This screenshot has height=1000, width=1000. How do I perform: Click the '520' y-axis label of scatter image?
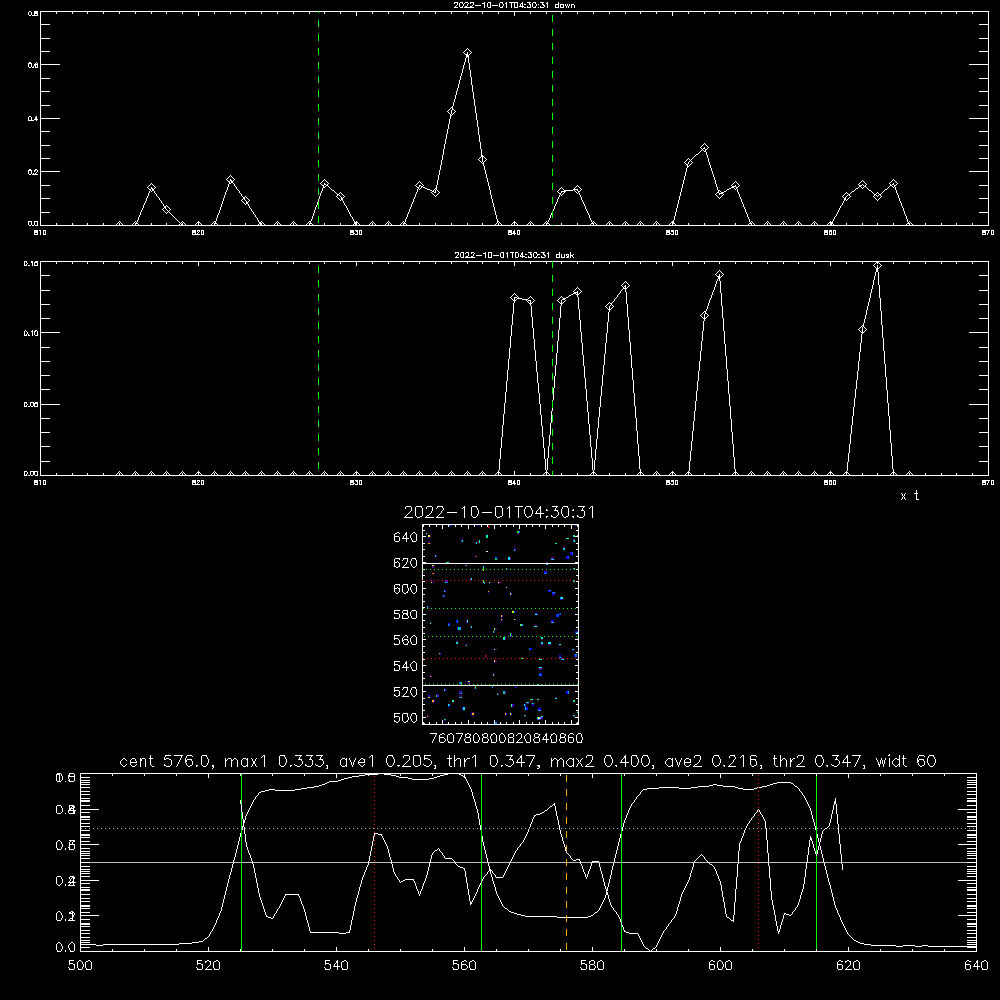pyautogui.click(x=406, y=692)
